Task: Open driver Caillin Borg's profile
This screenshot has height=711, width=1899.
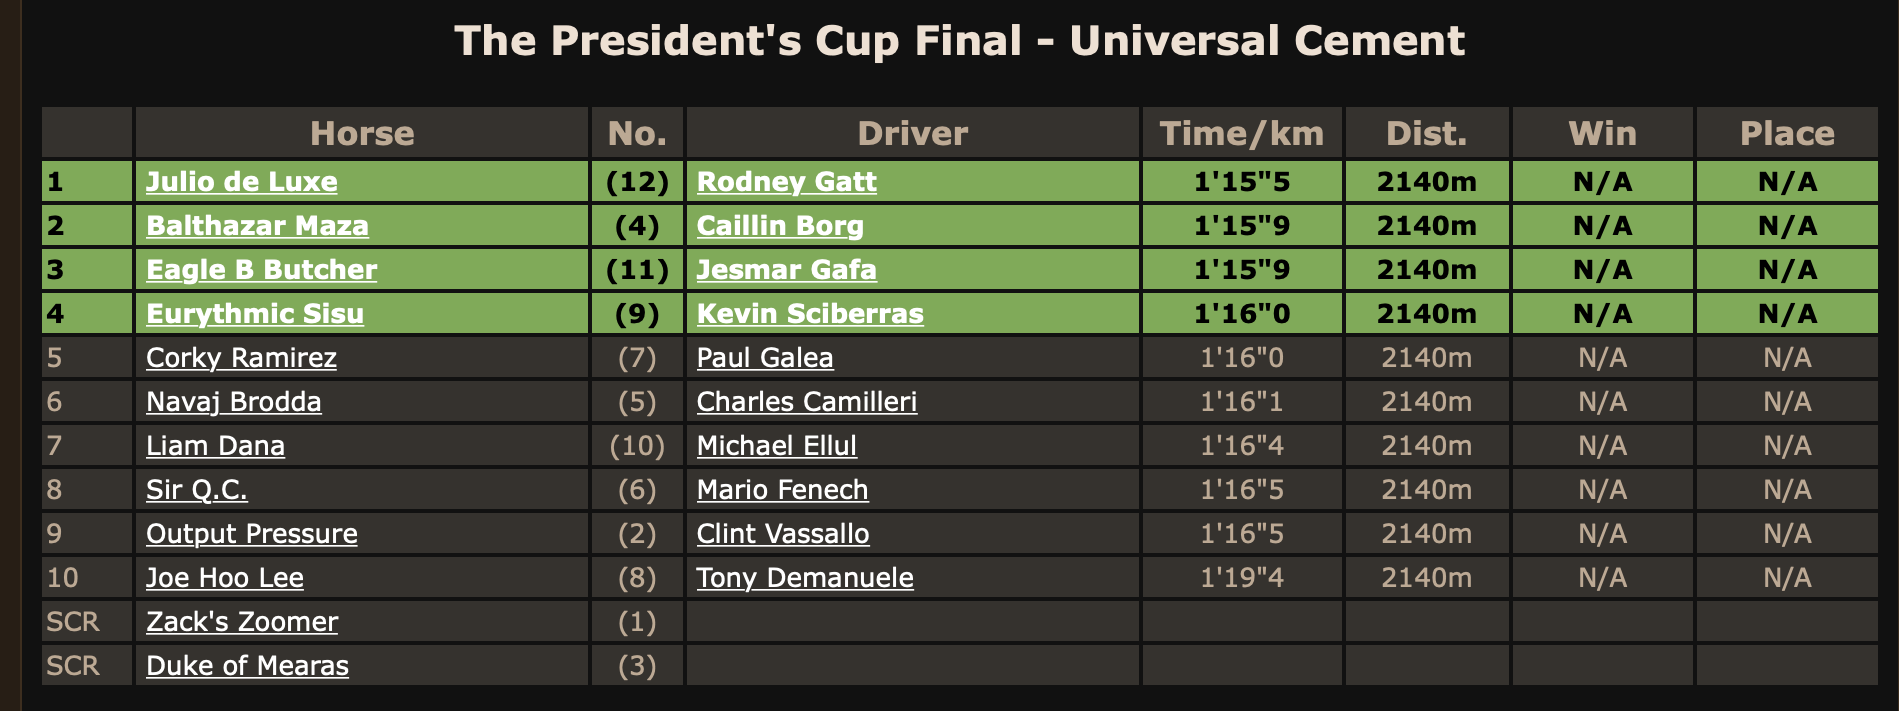Action: coord(780,226)
